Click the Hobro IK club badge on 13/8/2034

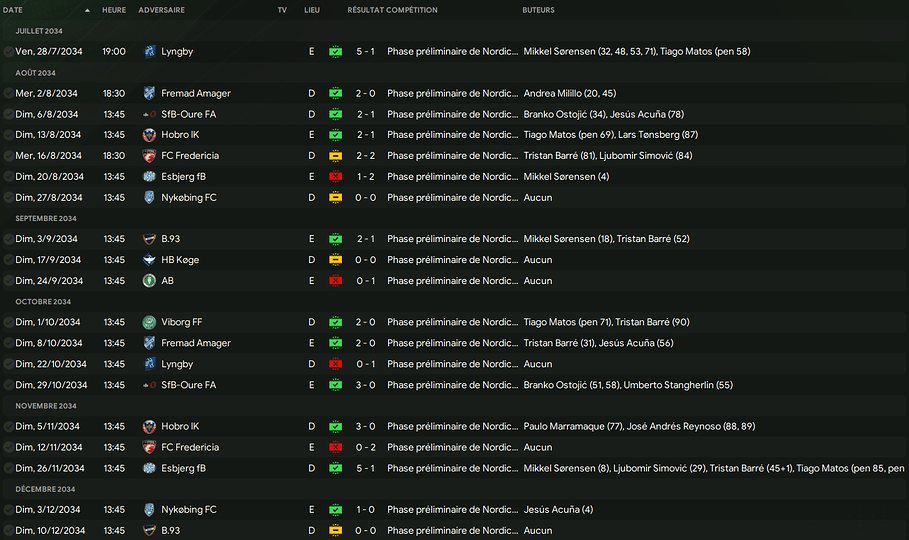click(x=150, y=135)
